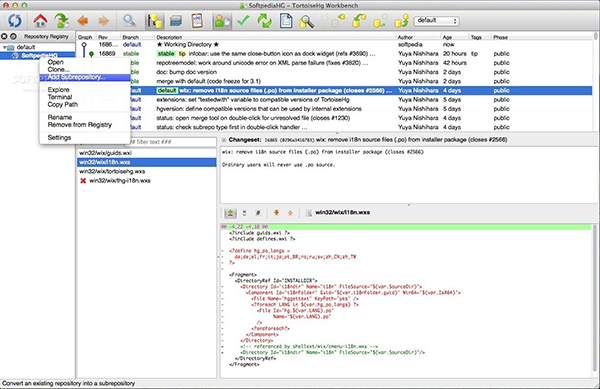Viewport: 600px width, 389px height.
Task: Choose Add Subrepository... from context menu
Action: click(85, 77)
